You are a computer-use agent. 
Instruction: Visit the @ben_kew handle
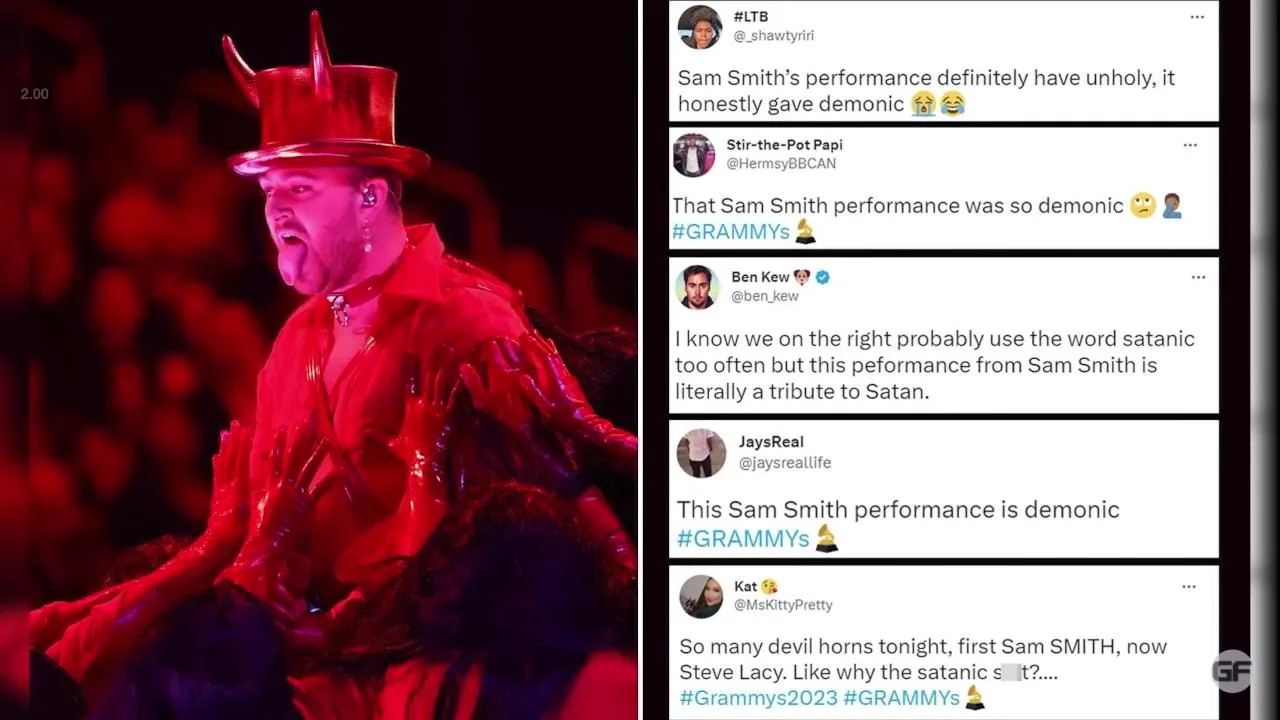click(765, 296)
